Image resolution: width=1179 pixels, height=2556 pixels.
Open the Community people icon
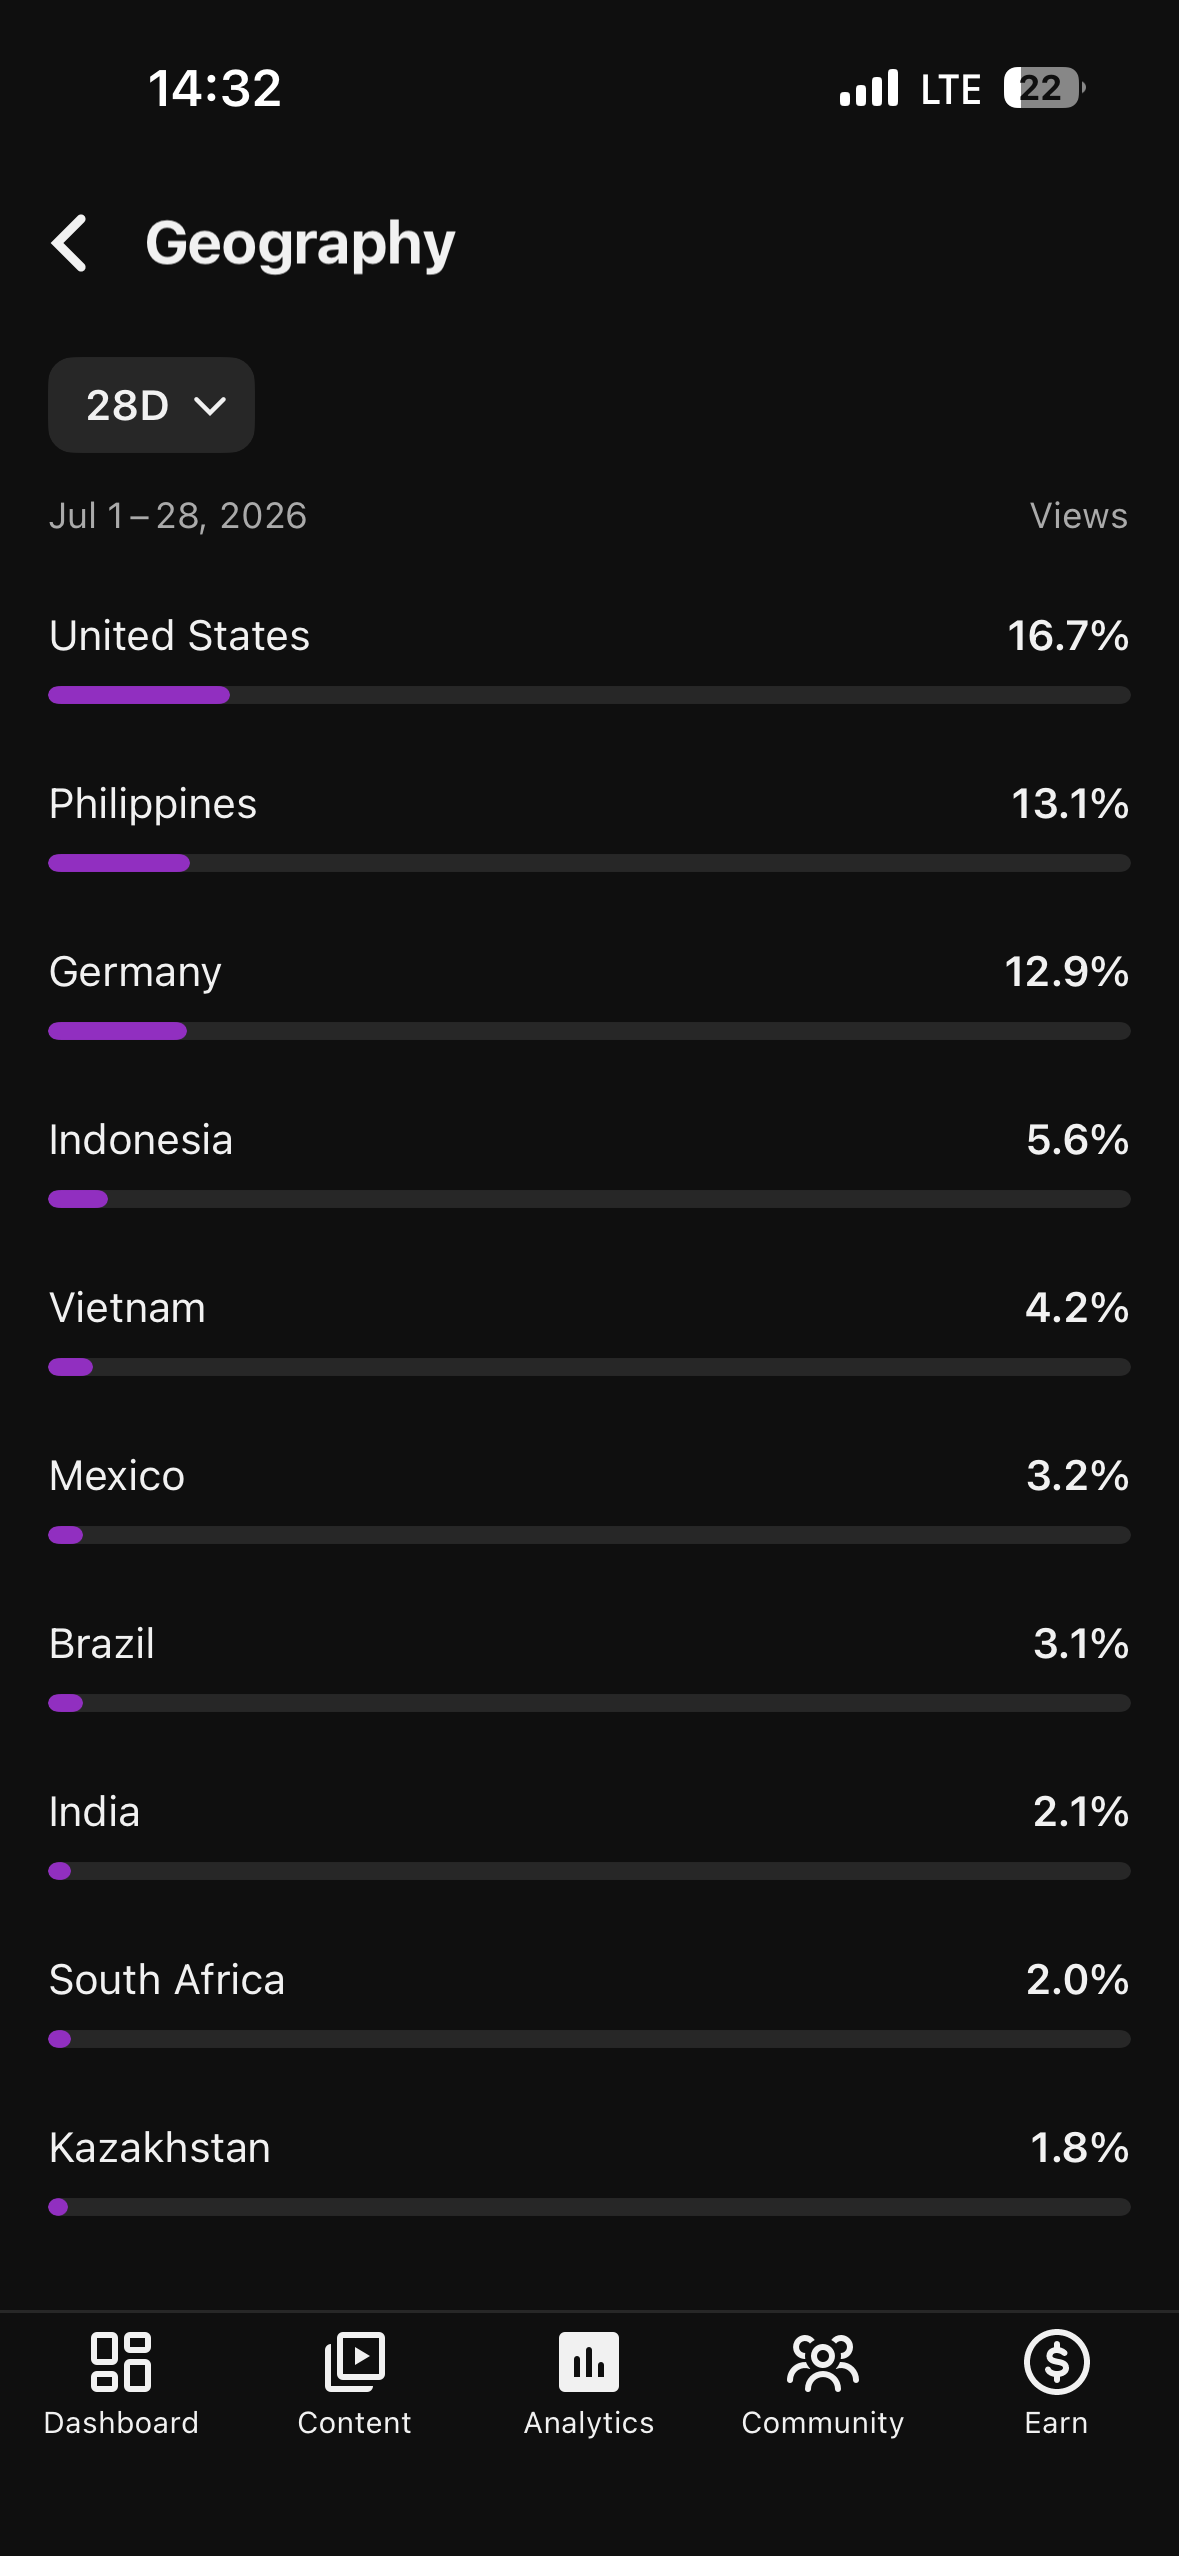(x=823, y=2362)
